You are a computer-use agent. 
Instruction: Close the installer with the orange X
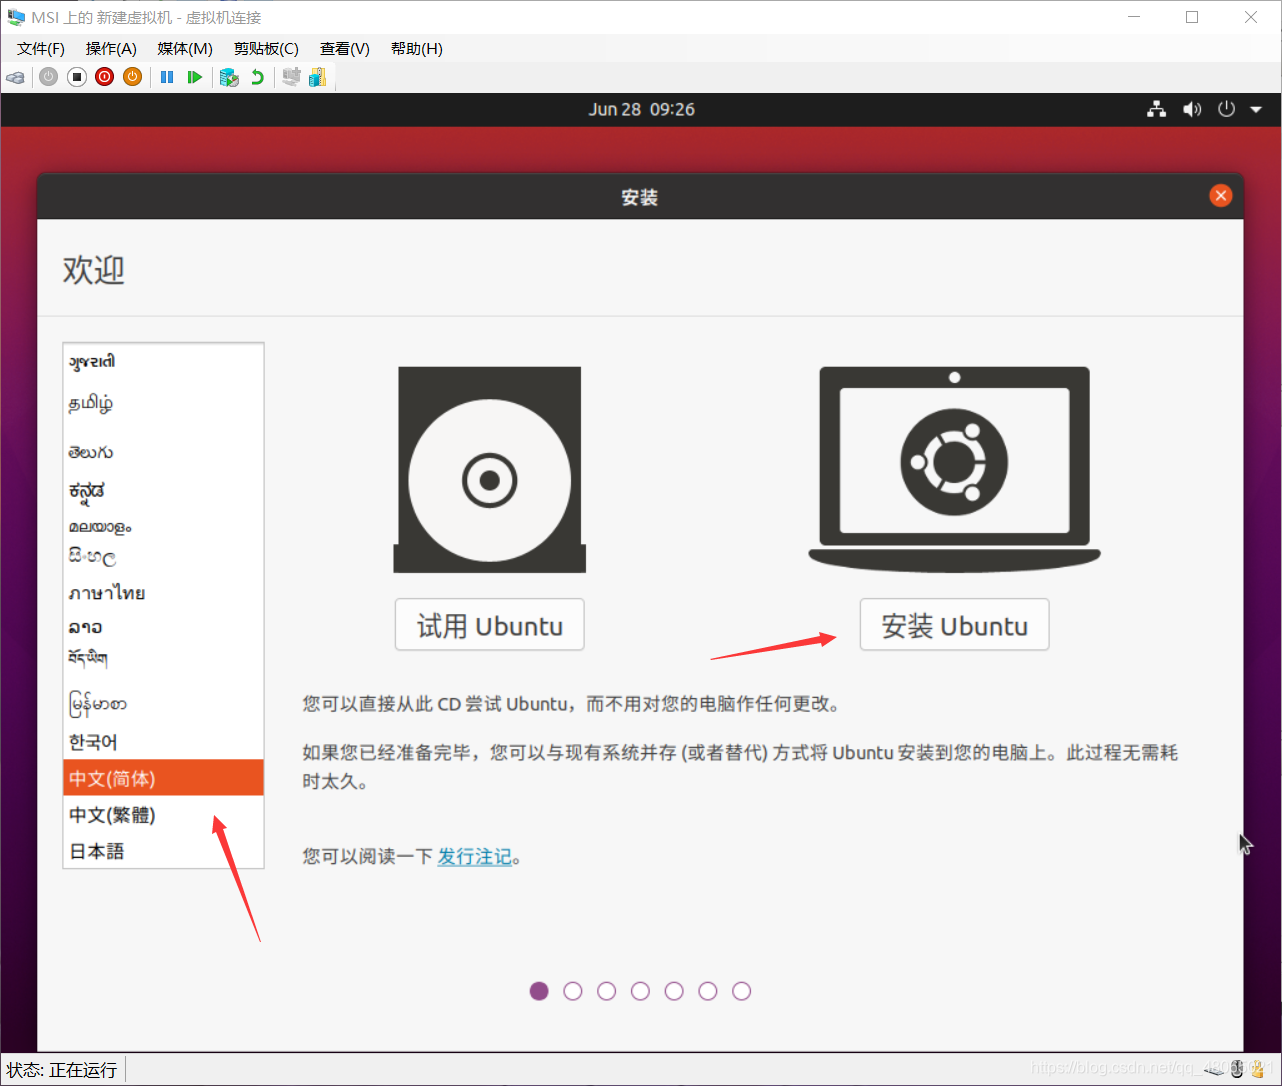click(x=1221, y=196)
